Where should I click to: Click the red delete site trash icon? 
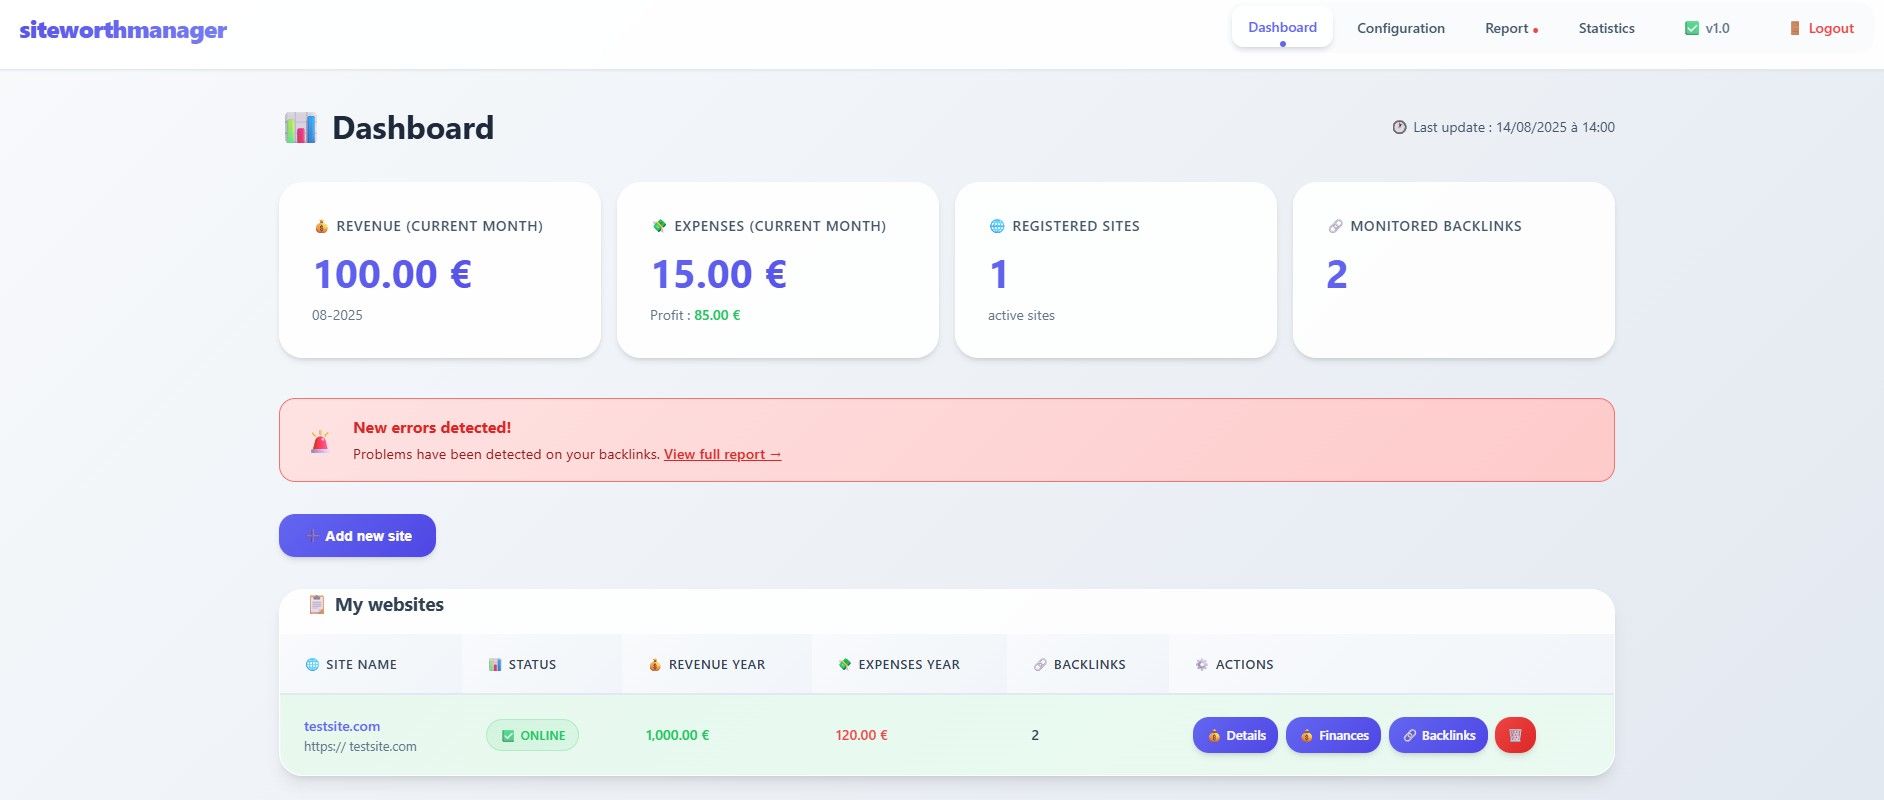coord(1515,735)
